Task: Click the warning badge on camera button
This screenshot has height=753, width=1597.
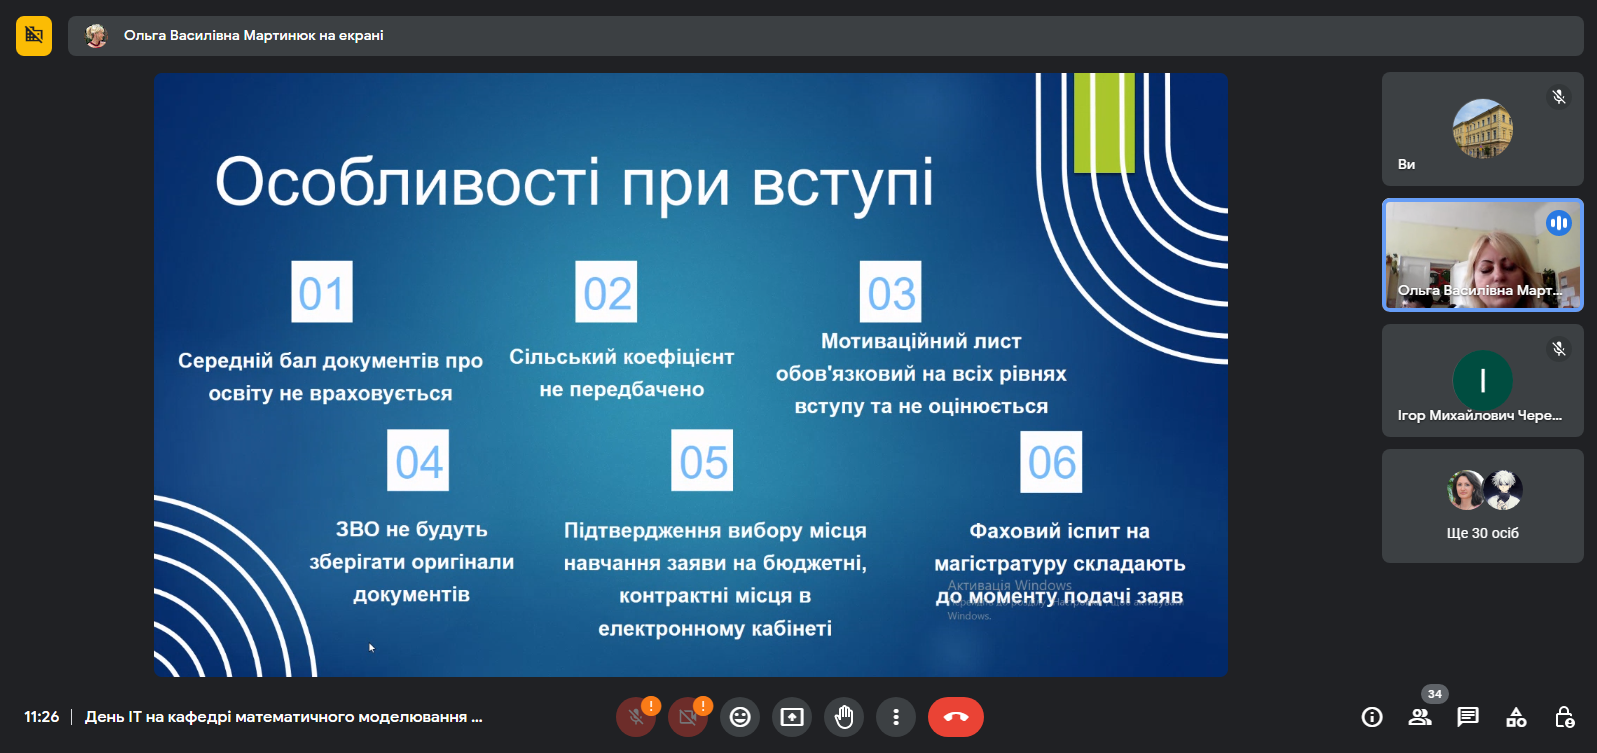Action: pos(703,705)
